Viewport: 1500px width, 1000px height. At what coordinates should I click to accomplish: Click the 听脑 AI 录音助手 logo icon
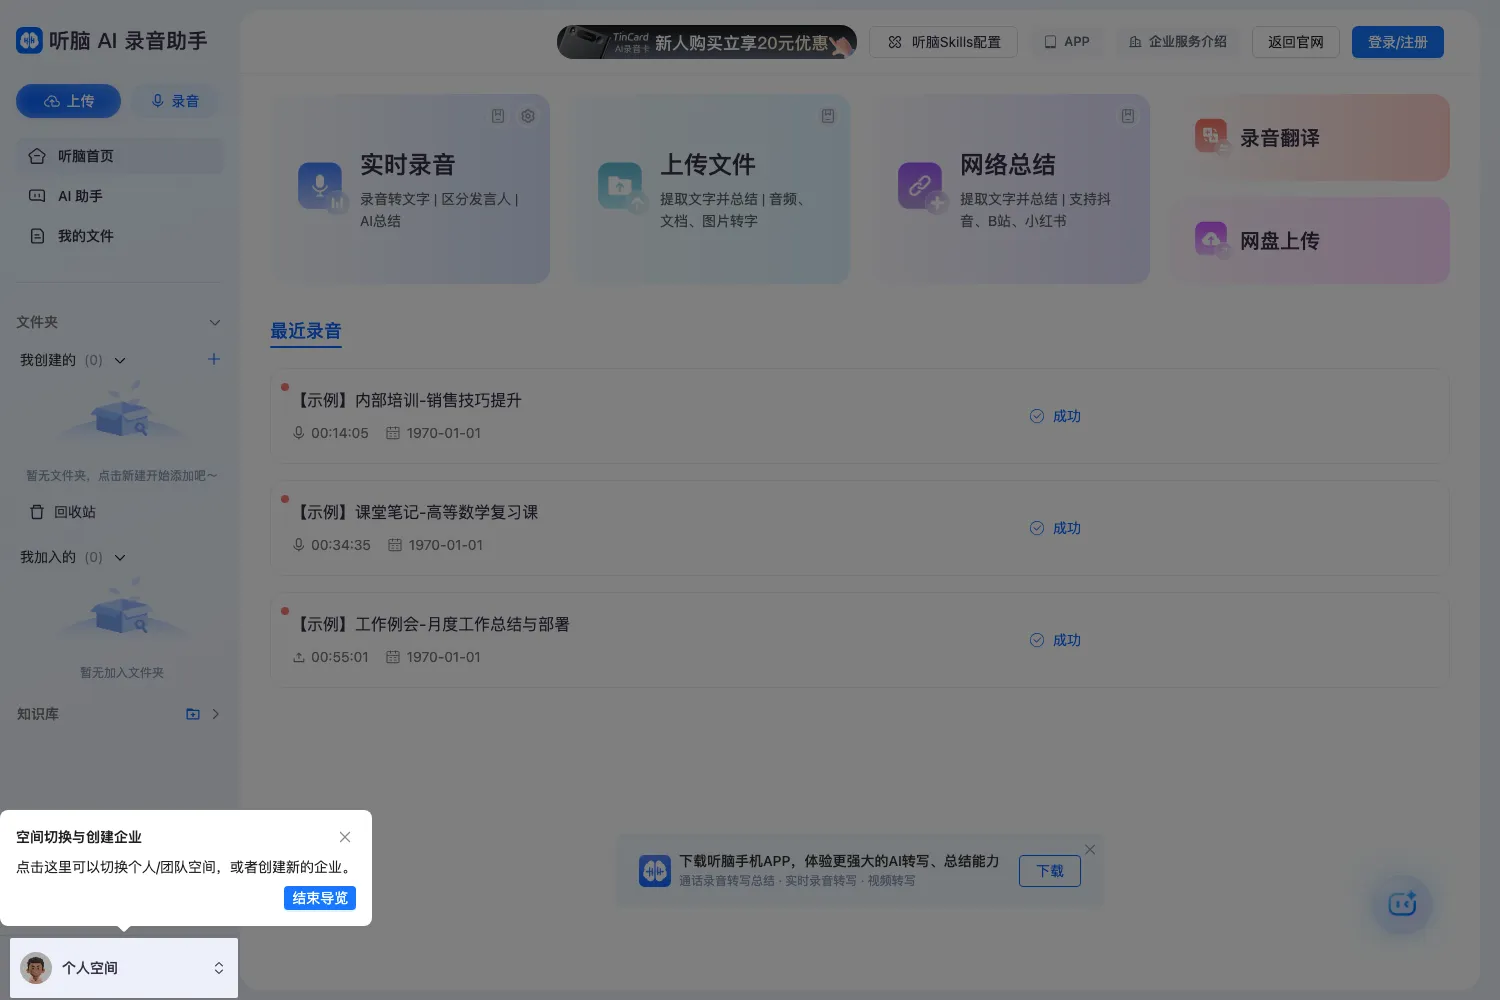click(x=29, y=40)
